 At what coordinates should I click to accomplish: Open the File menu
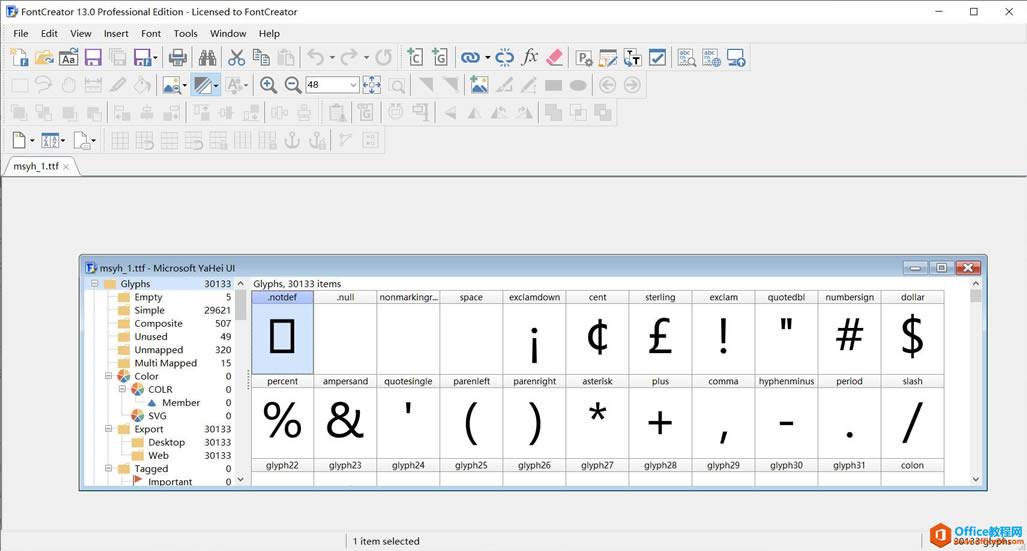[21, 33]
